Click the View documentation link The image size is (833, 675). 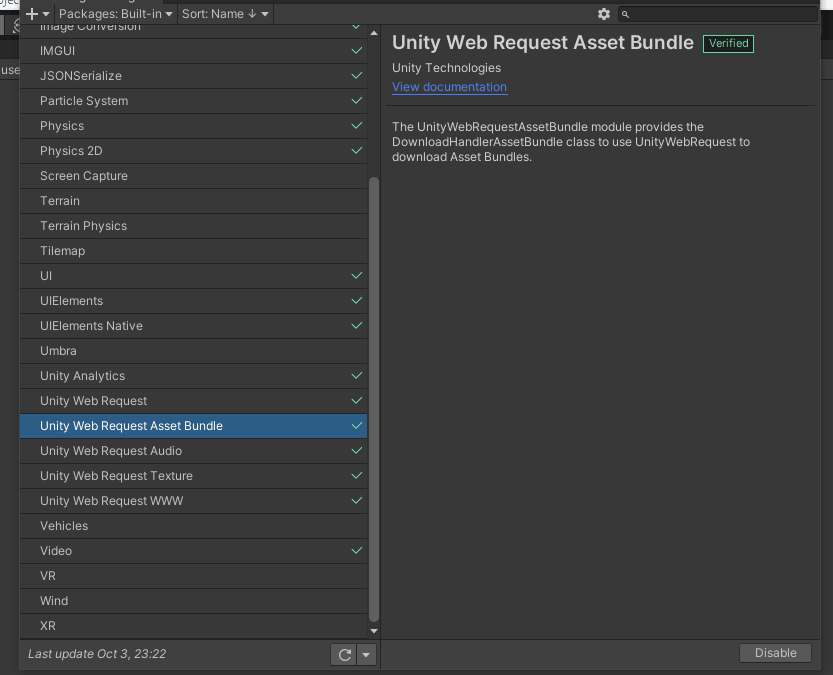coord(449,87)
